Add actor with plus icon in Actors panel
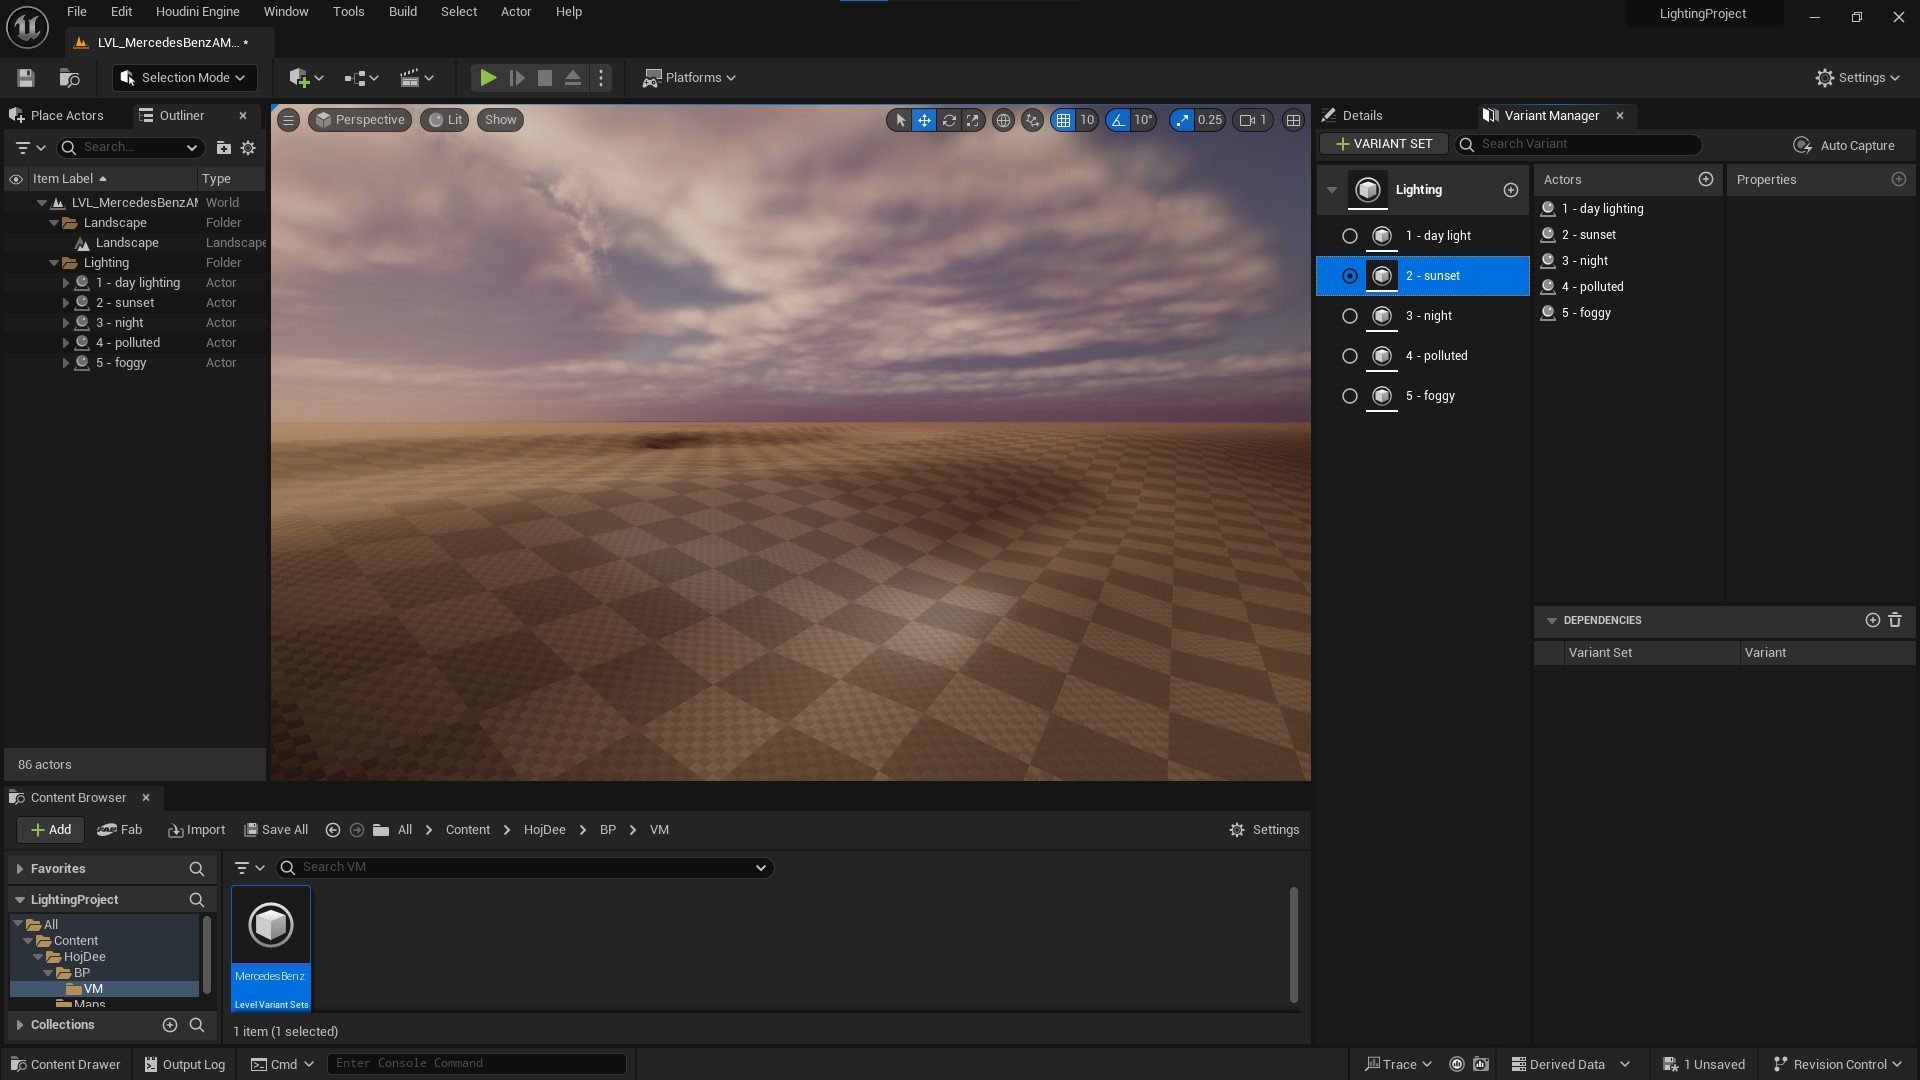 (x=1706, y=179)
